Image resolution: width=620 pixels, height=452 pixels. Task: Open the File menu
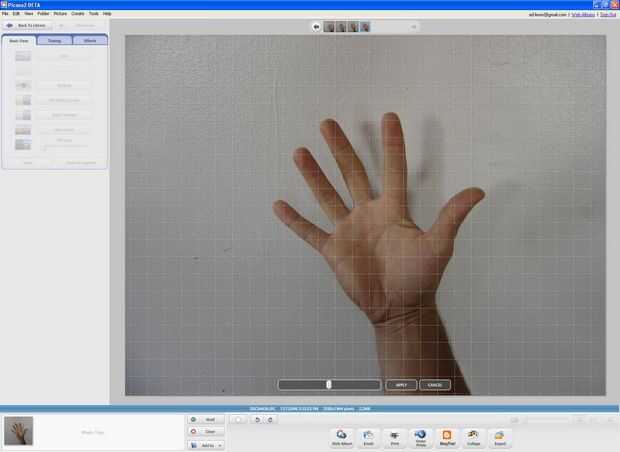5,13
